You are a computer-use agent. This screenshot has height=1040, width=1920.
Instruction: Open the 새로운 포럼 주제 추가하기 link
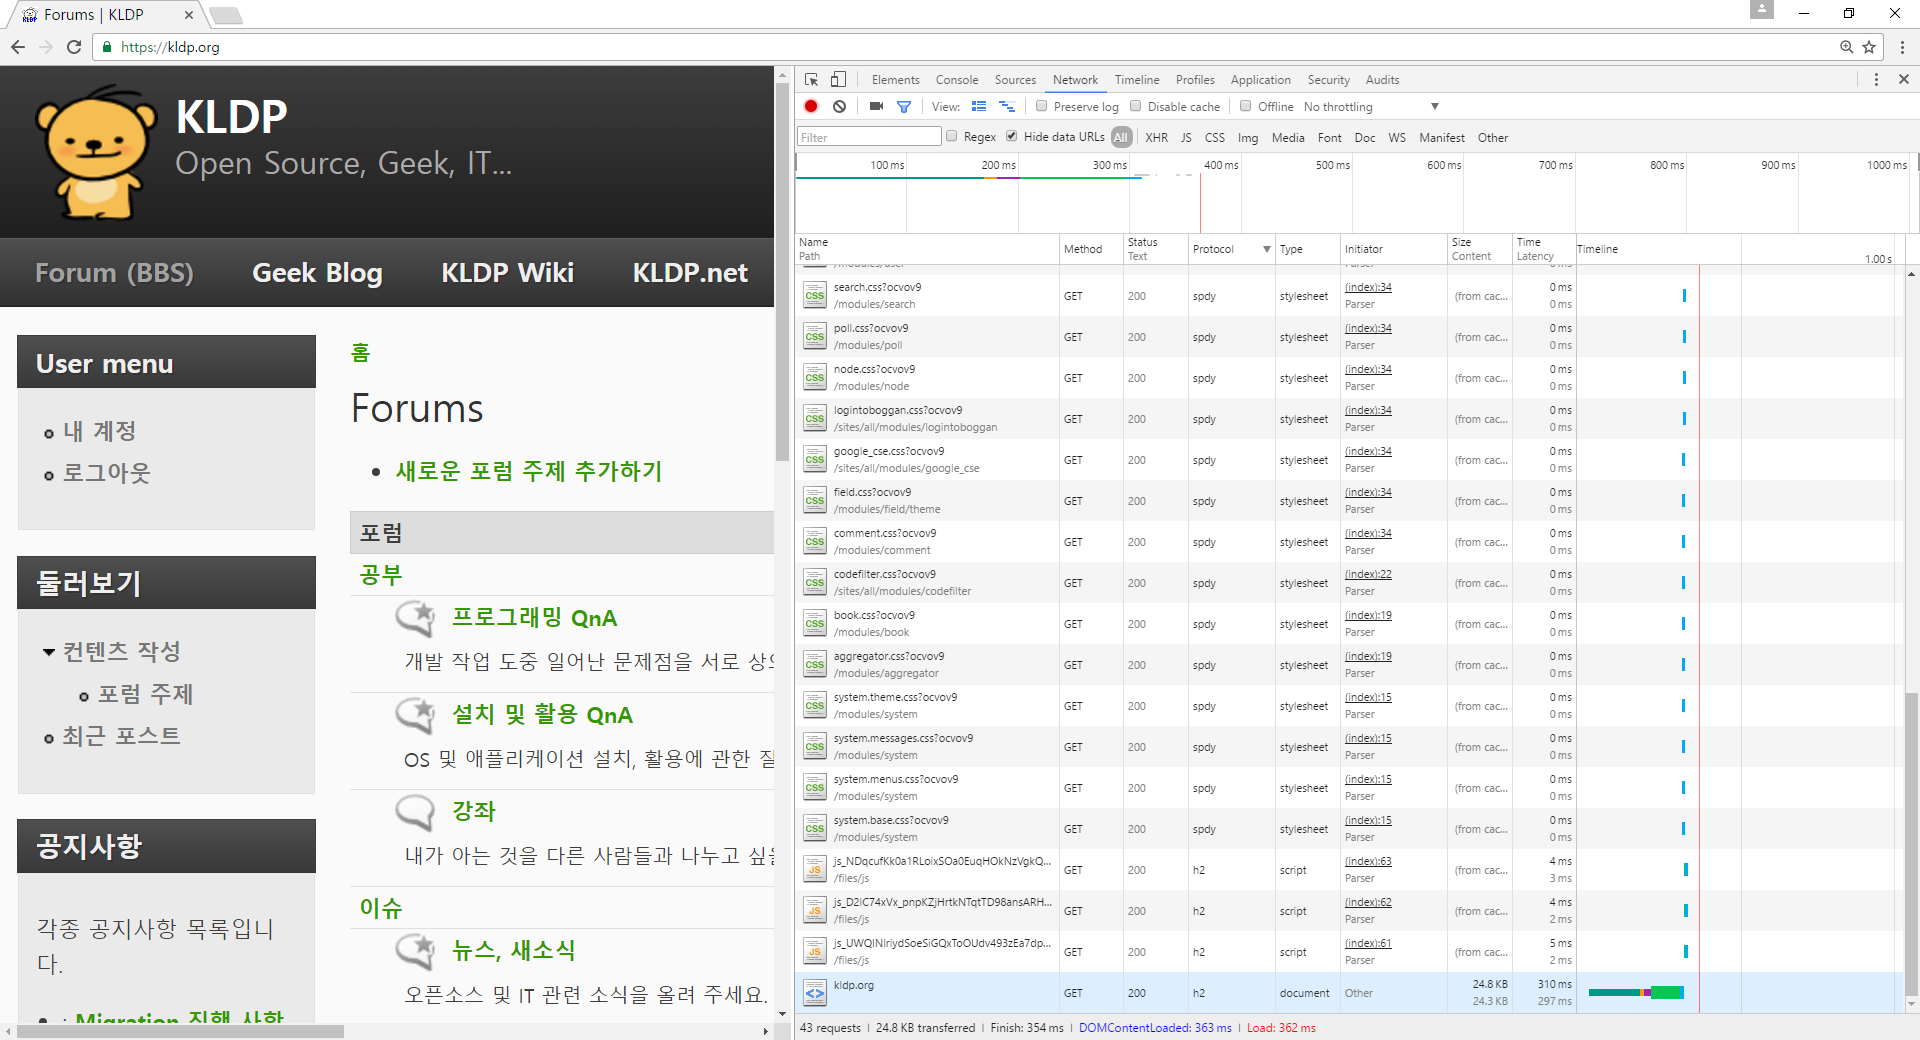[x=527, y=471]
